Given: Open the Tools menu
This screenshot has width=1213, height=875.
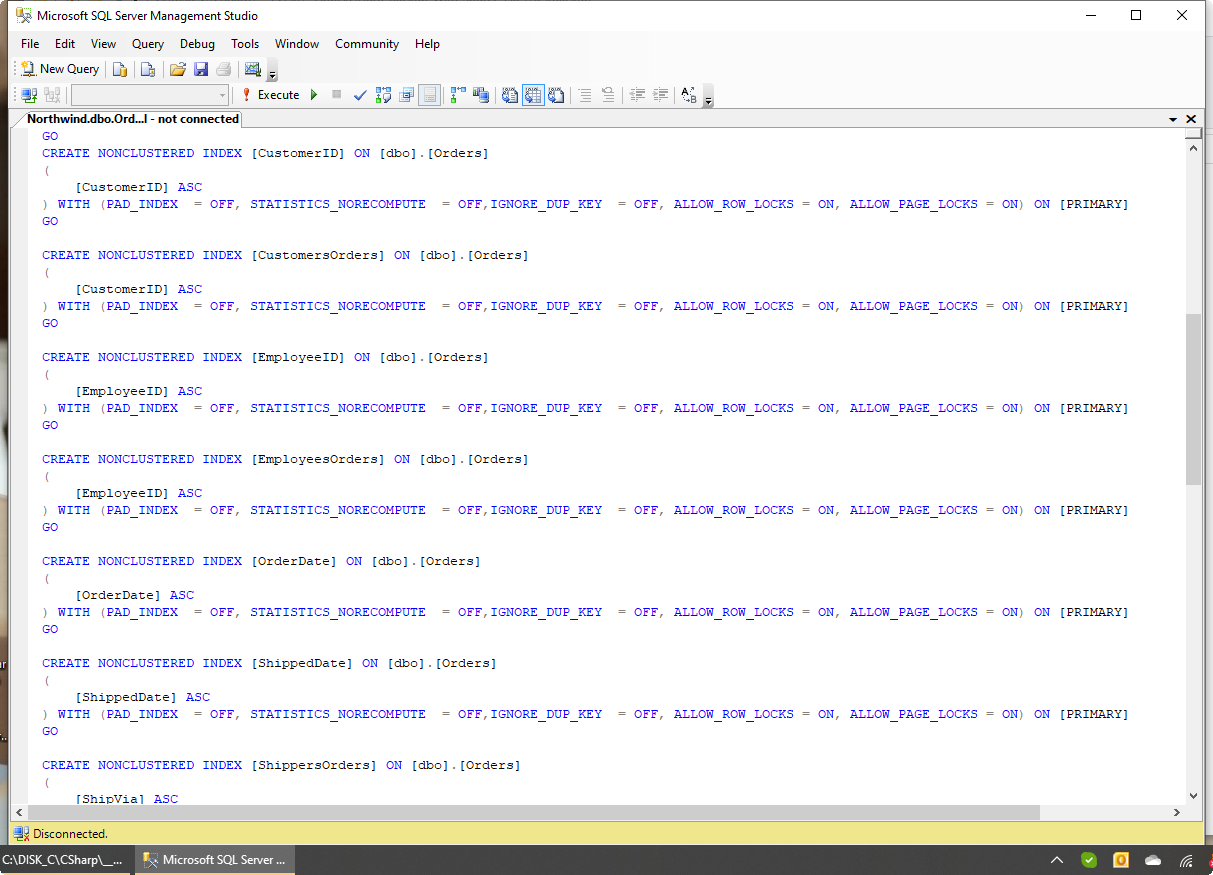Looking at the screenshot, I should tap(245, 44).
